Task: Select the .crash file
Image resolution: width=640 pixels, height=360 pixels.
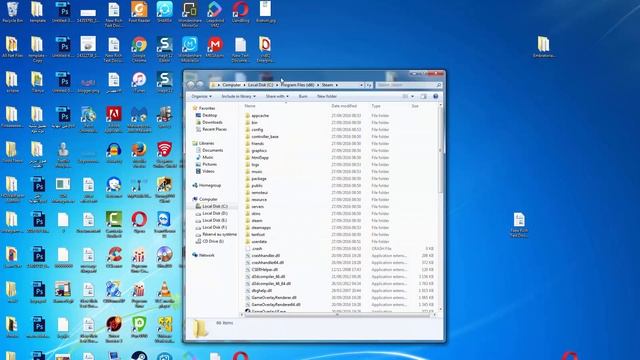Action: [257, 249]
